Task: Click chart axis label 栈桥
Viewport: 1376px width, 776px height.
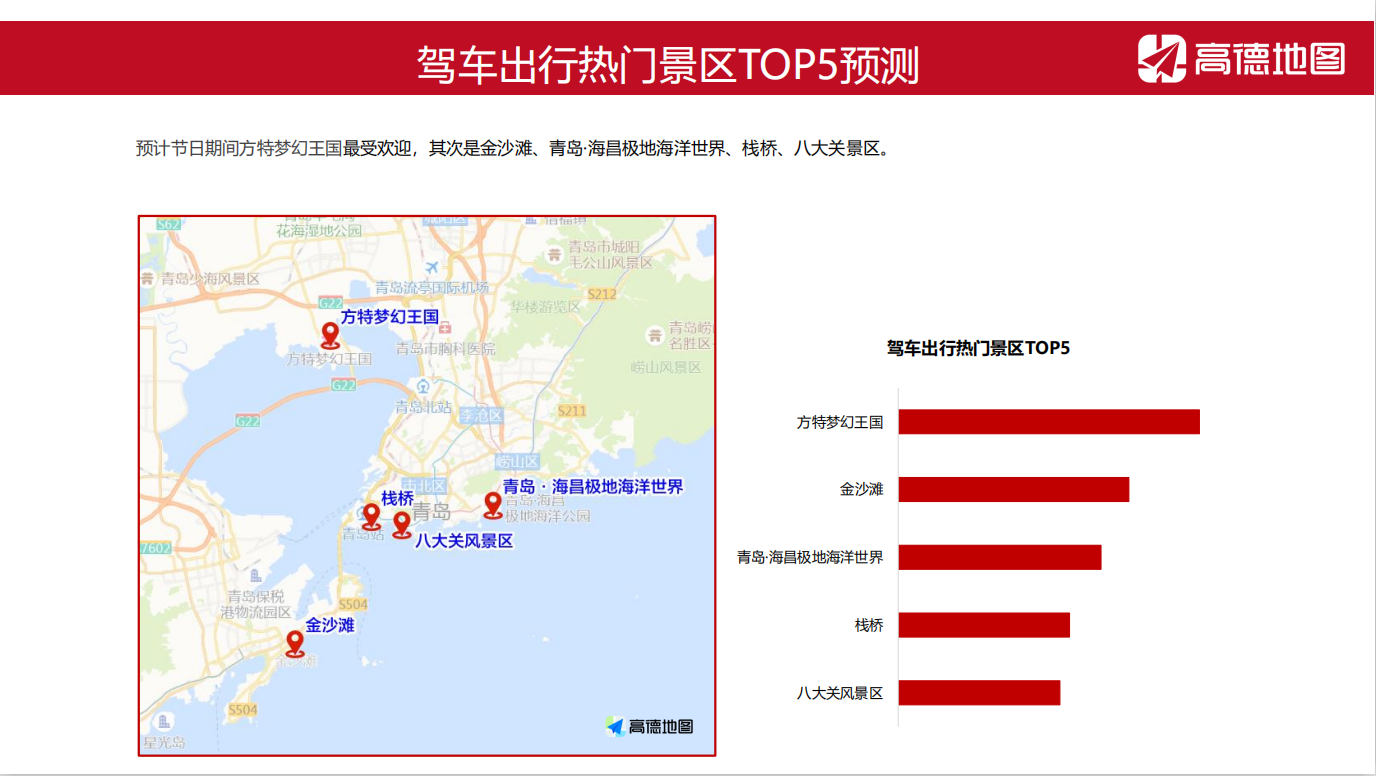Action: 869,625
